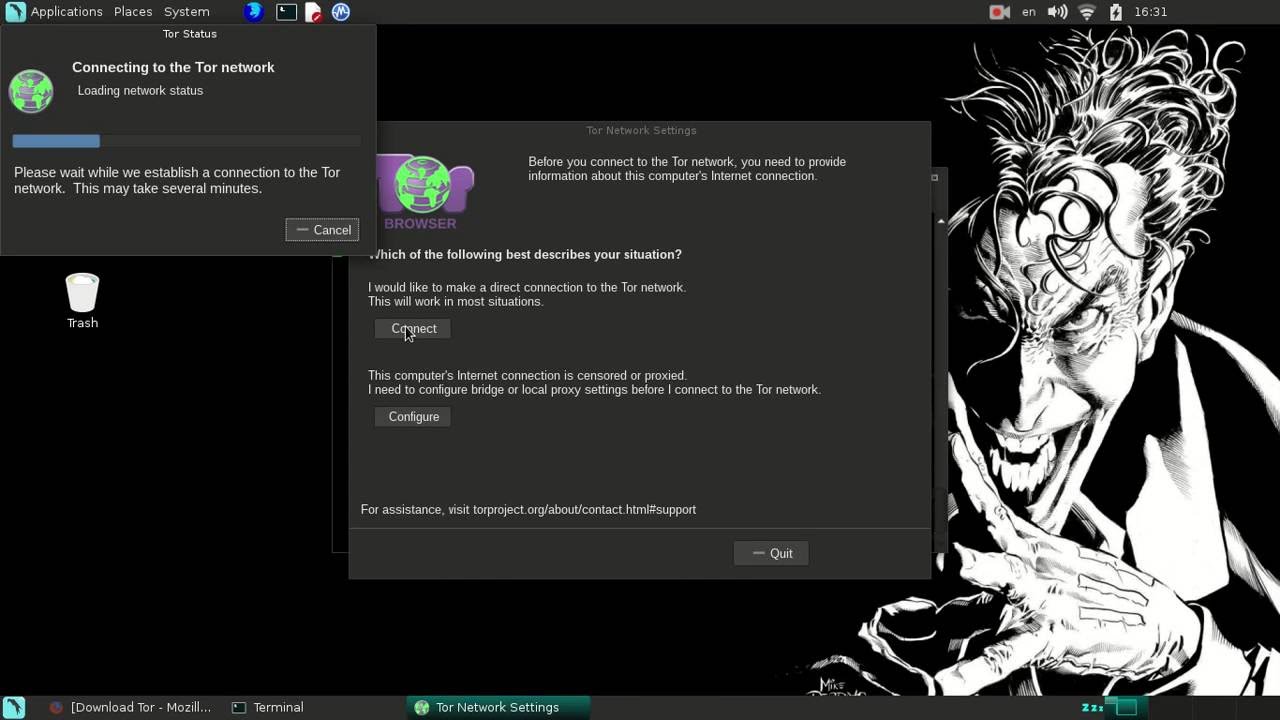
Task: Open the Trash desktop icon
Action: (82, 301)
